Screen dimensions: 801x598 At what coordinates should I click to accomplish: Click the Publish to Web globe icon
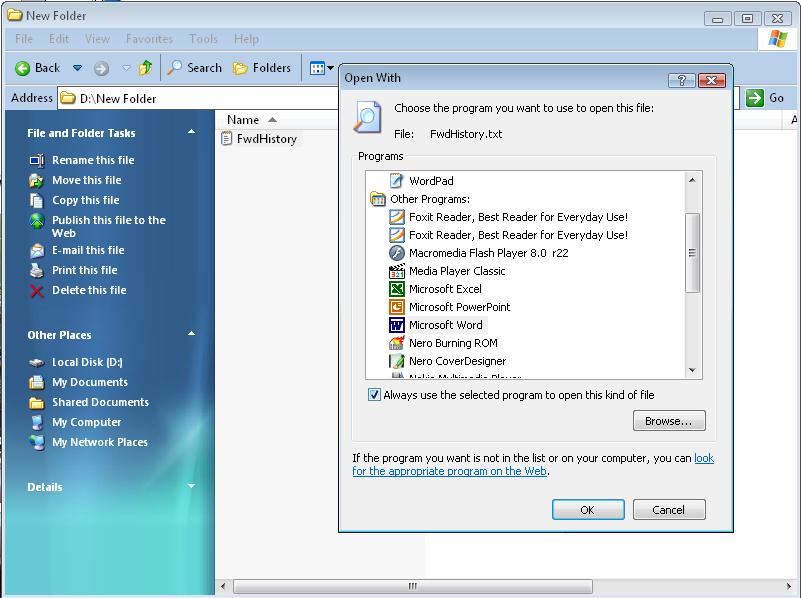pos(37,221)
